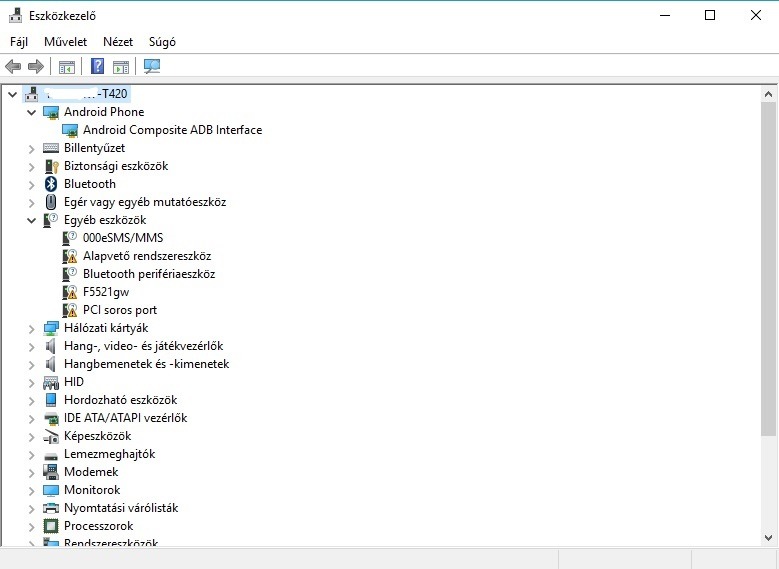Click the unknown device icon of 000eSMS/MMS

tap(70, 238)
